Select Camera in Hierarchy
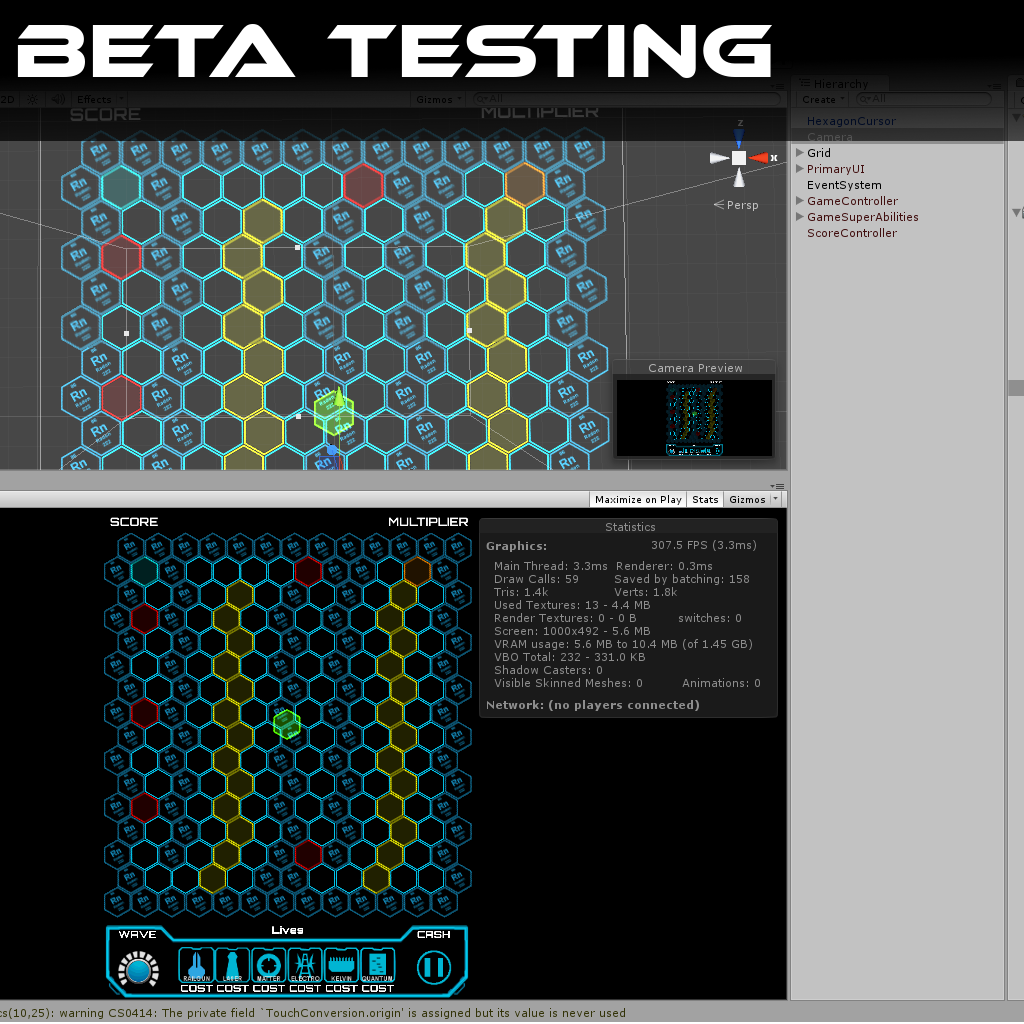 (829, 136)
